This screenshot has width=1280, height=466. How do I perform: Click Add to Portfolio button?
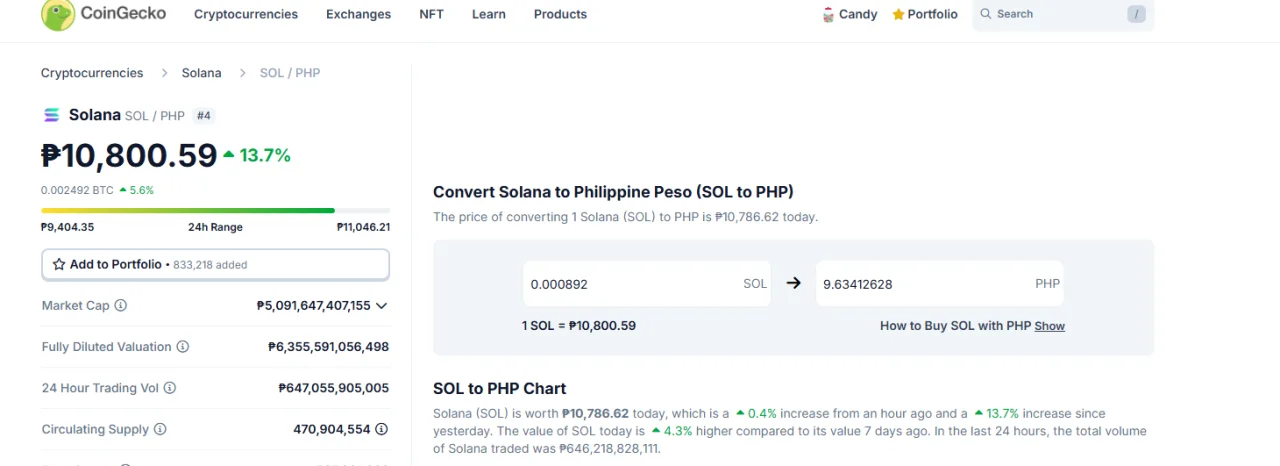coord(215,265)
